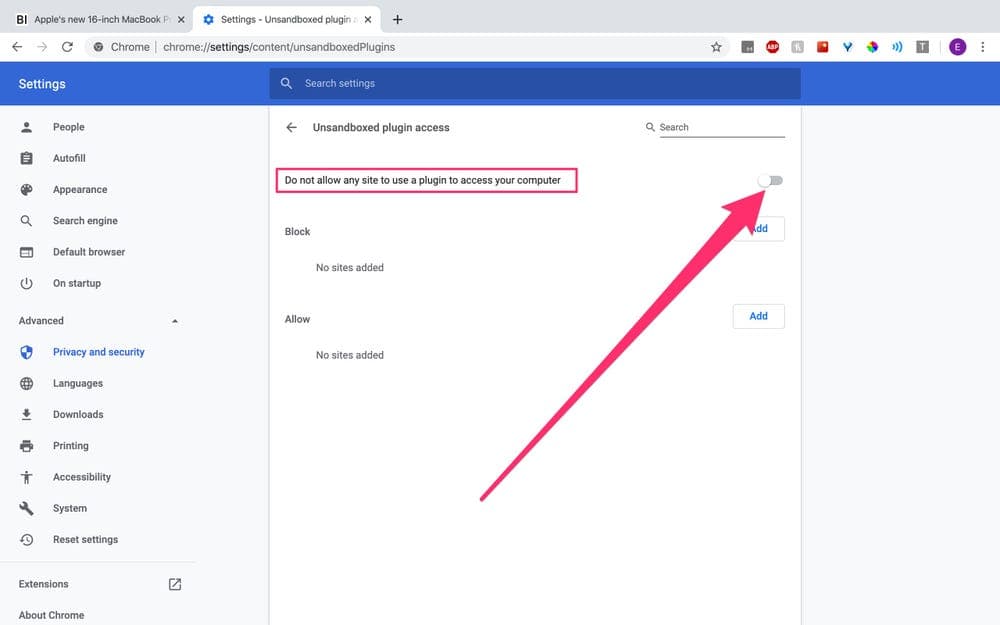The image size is (1000, 625).
Task: Click the Languages globe icon
Action: click(26, 383)
